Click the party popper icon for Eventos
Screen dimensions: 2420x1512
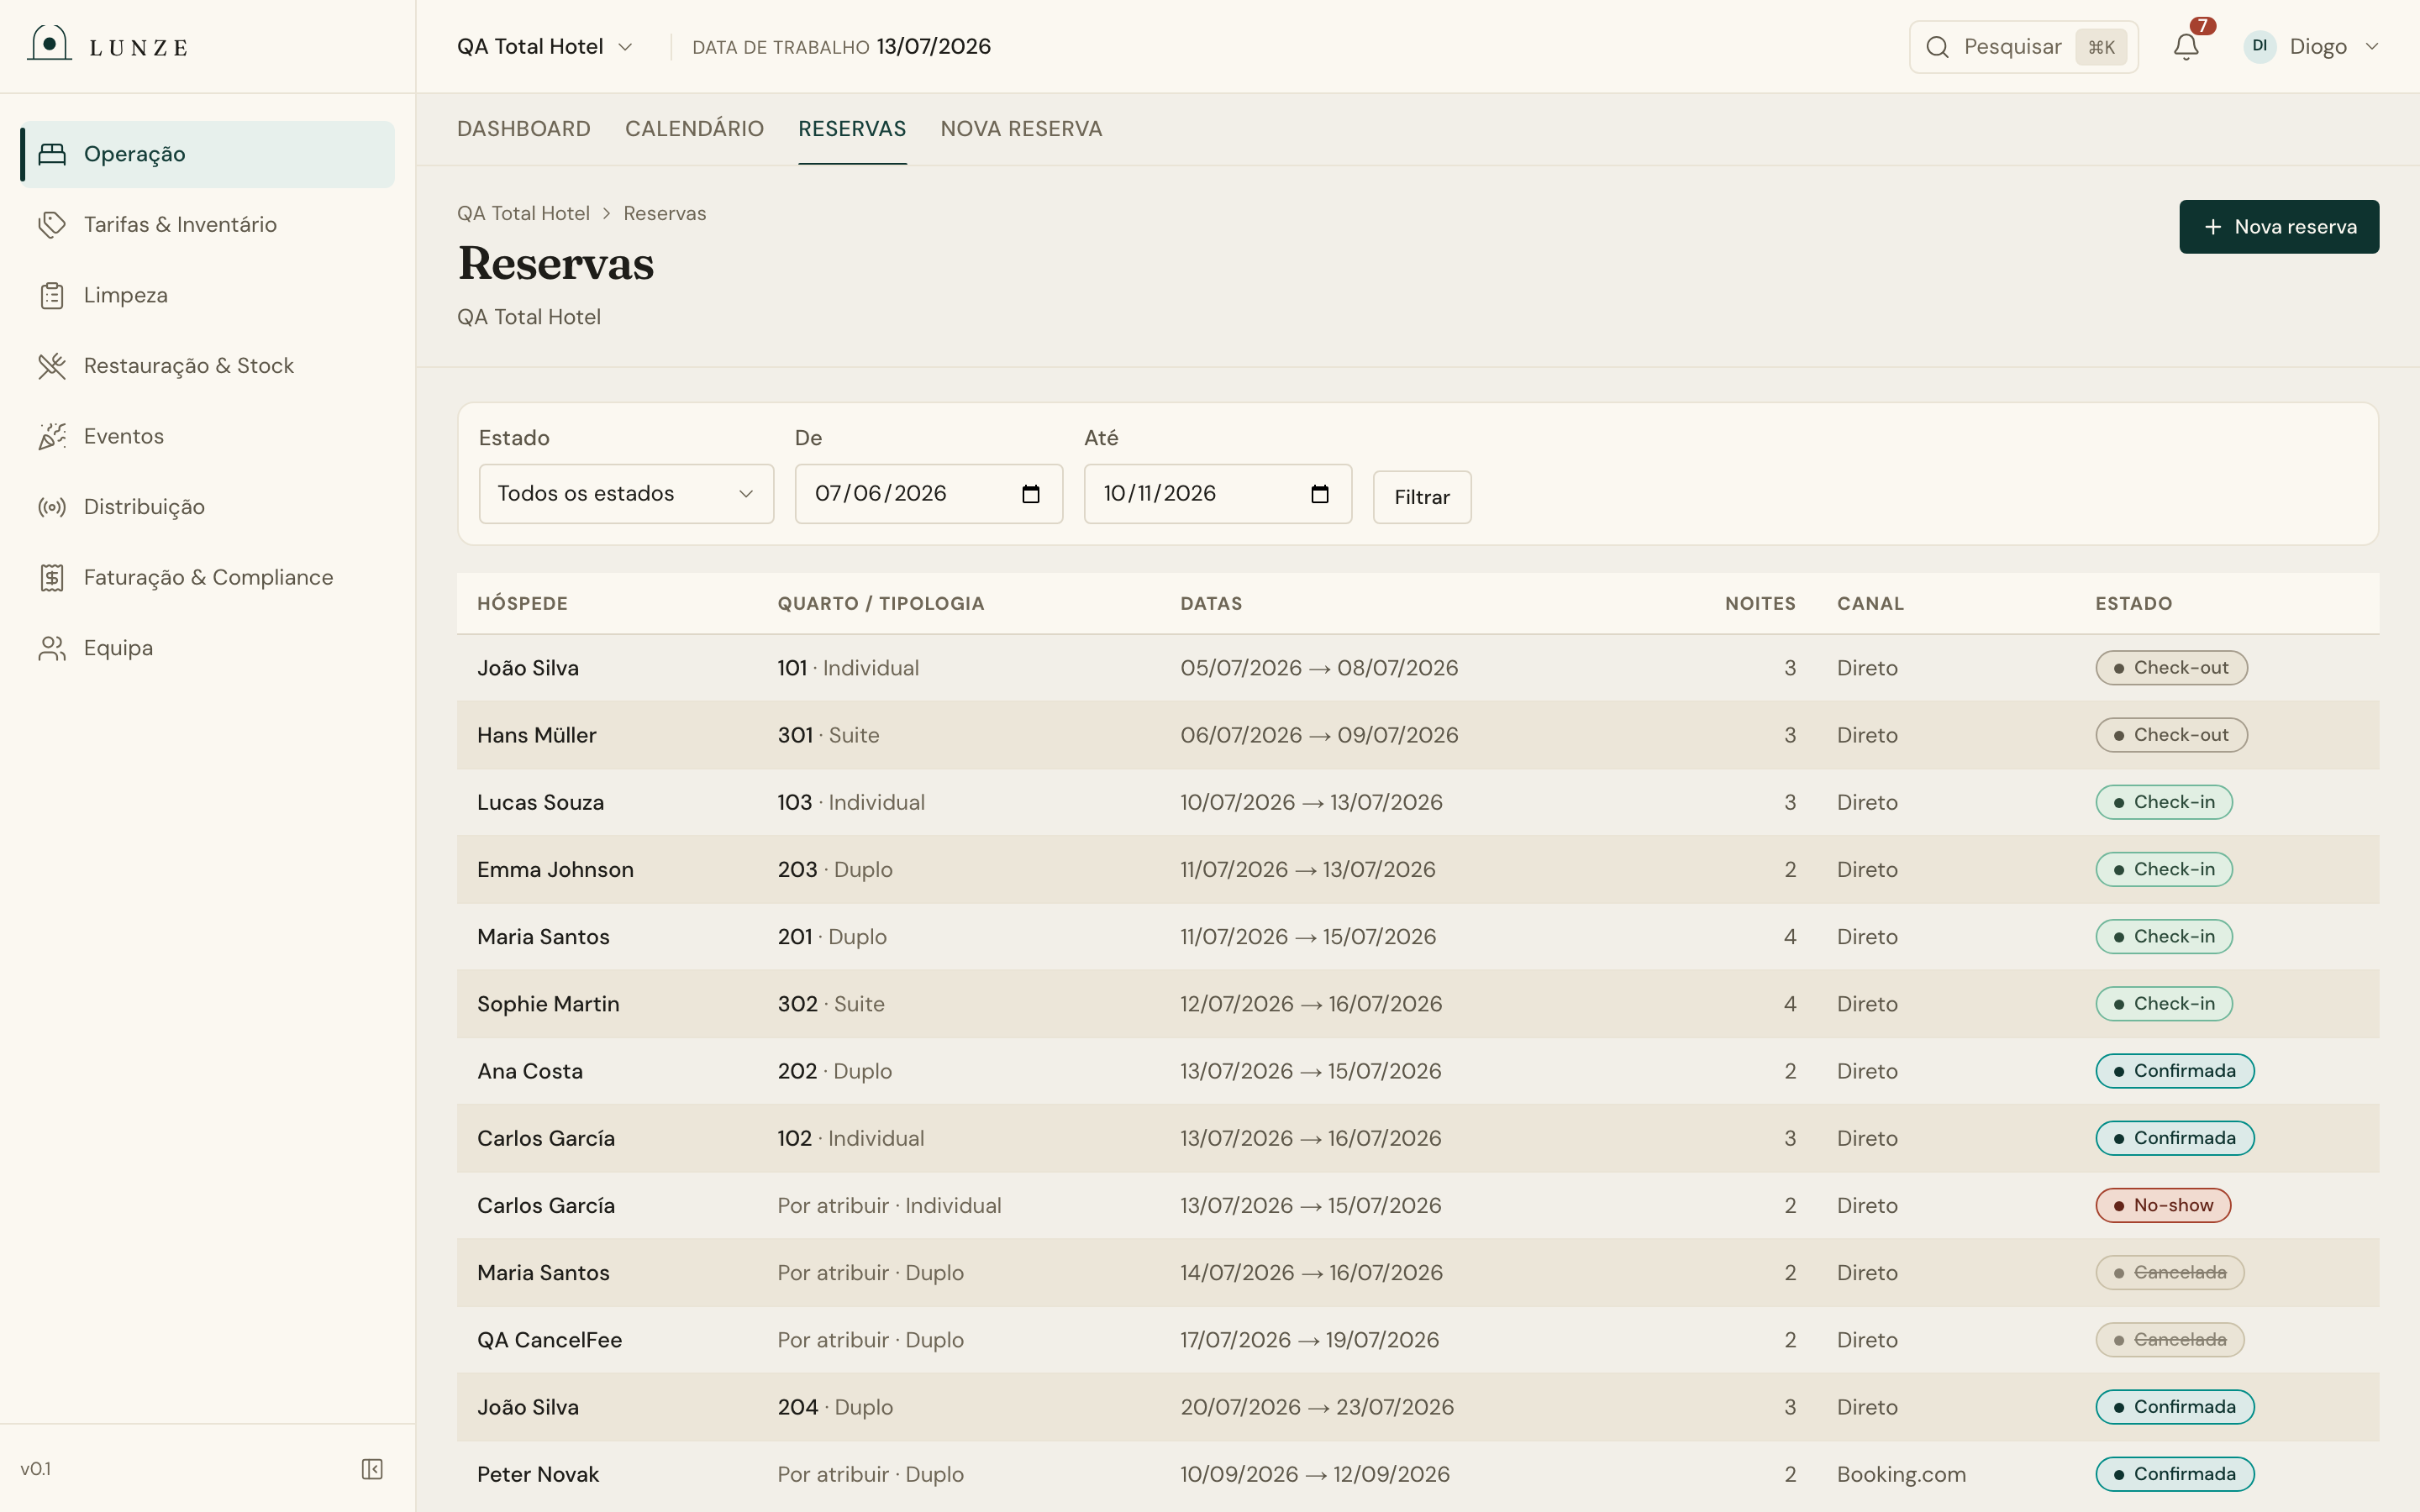click(52, 436)
